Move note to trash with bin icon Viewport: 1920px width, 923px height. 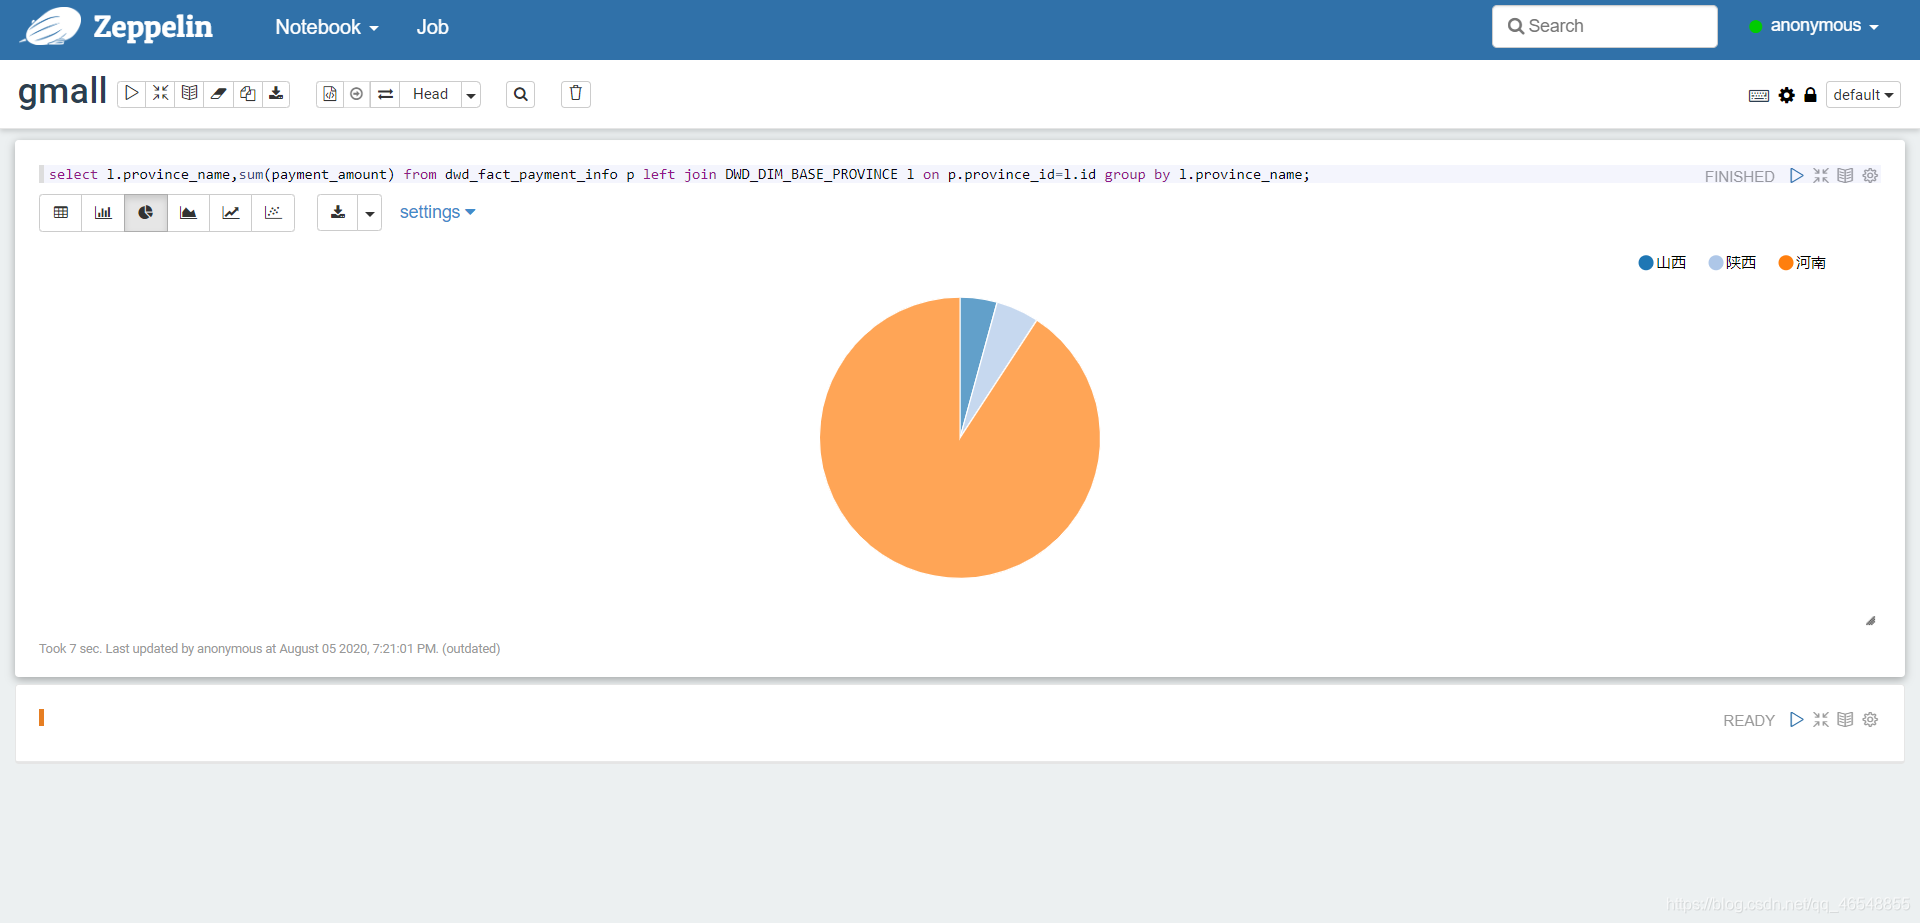576,94
